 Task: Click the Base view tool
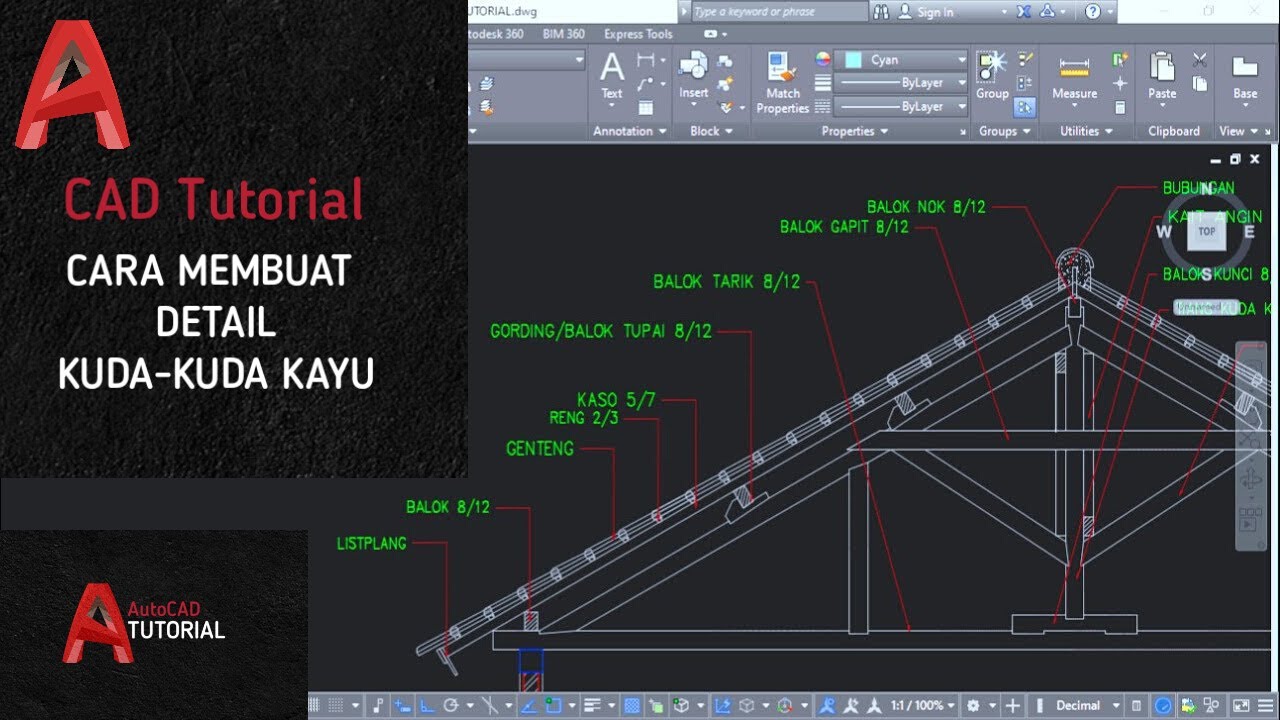pos(1245,78)
